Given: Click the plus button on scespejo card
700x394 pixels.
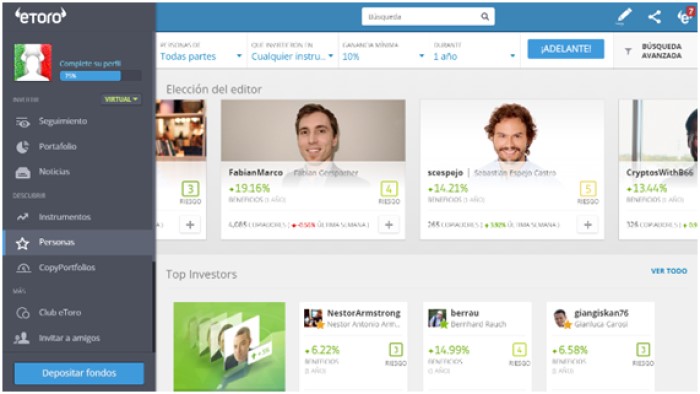Looking at the screenshot, I should (588, 224).
